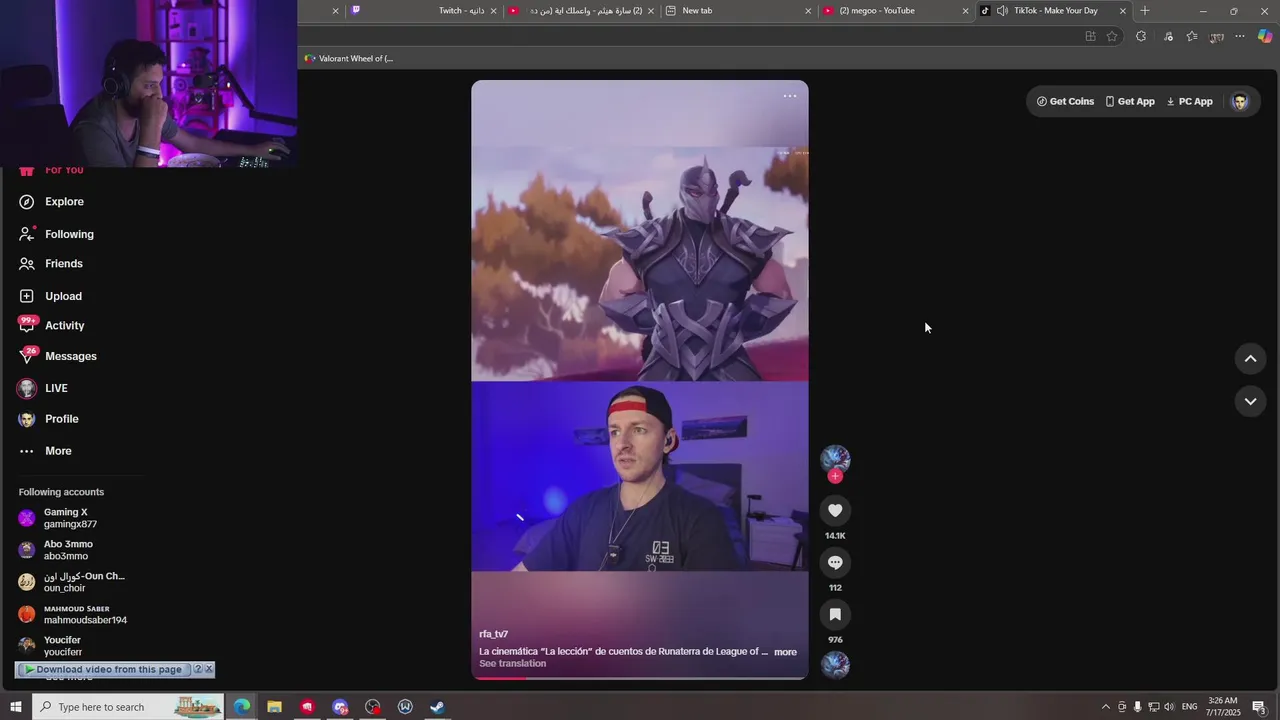
Task: Open the Activity notifications
Action: pyautogui.click(x=51, y=326)
